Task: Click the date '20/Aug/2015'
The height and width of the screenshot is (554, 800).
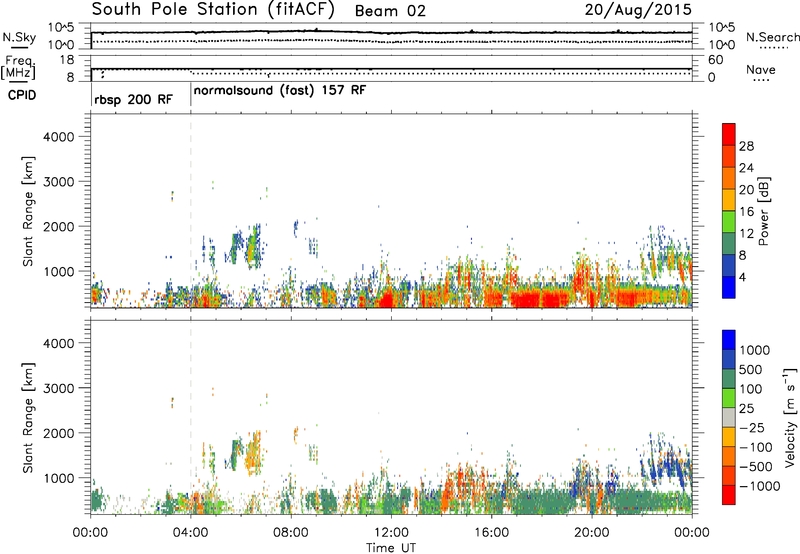Action: coord(638,9)
